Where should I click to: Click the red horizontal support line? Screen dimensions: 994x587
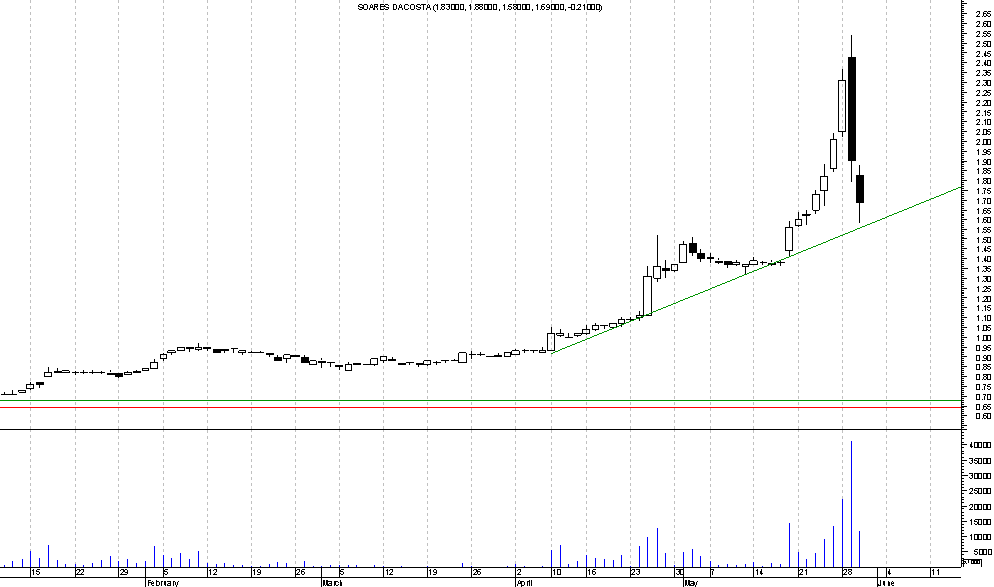(481, 407)
